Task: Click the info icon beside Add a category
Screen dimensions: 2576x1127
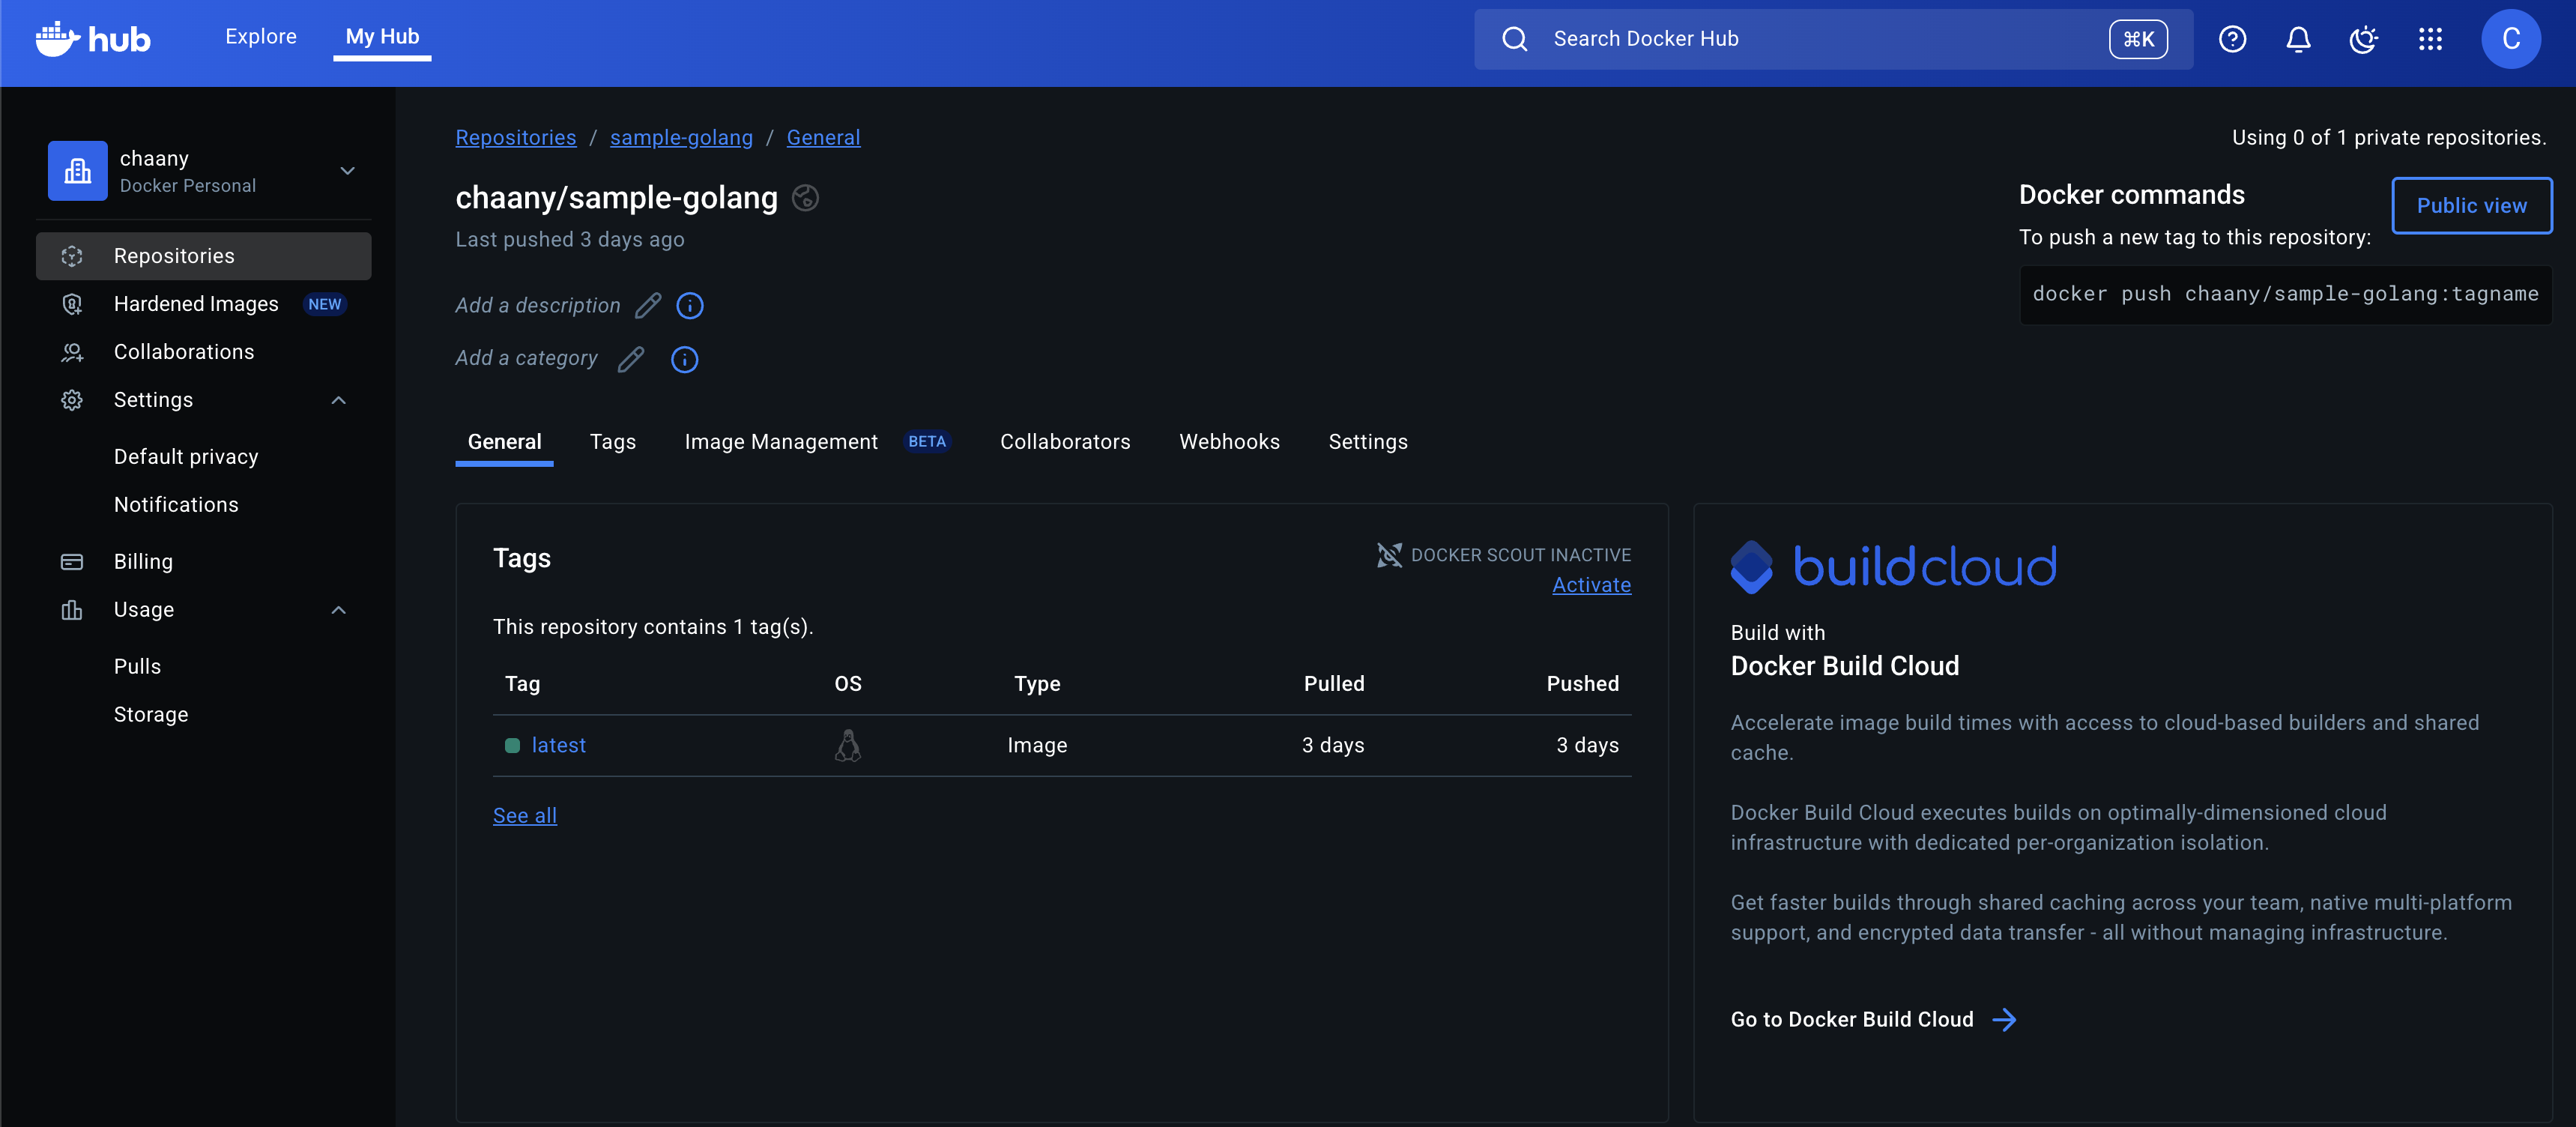Action: click(x=684, y=359)
